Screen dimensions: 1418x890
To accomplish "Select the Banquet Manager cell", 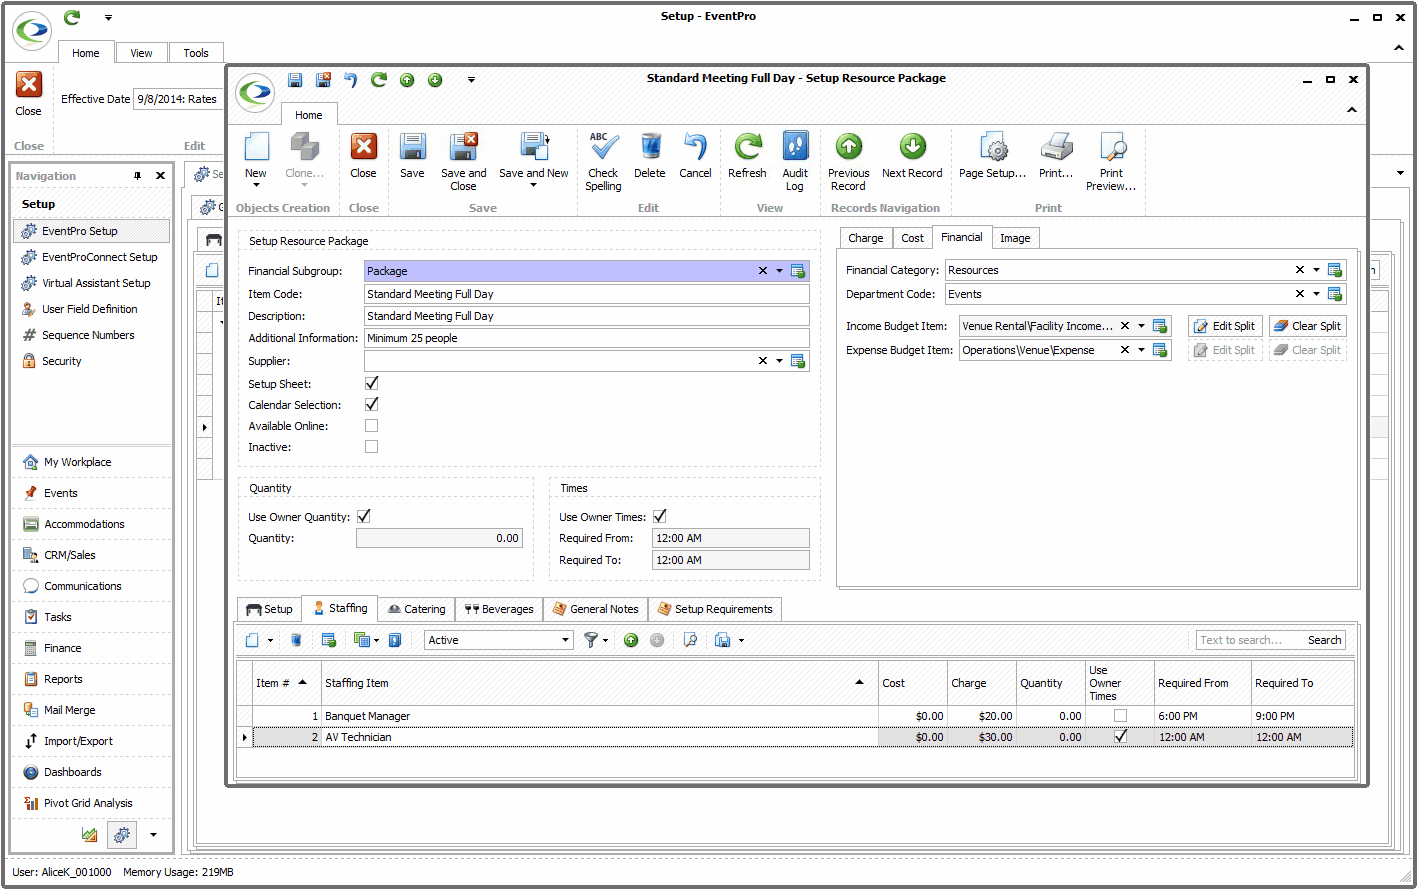I will coord(599,716).
